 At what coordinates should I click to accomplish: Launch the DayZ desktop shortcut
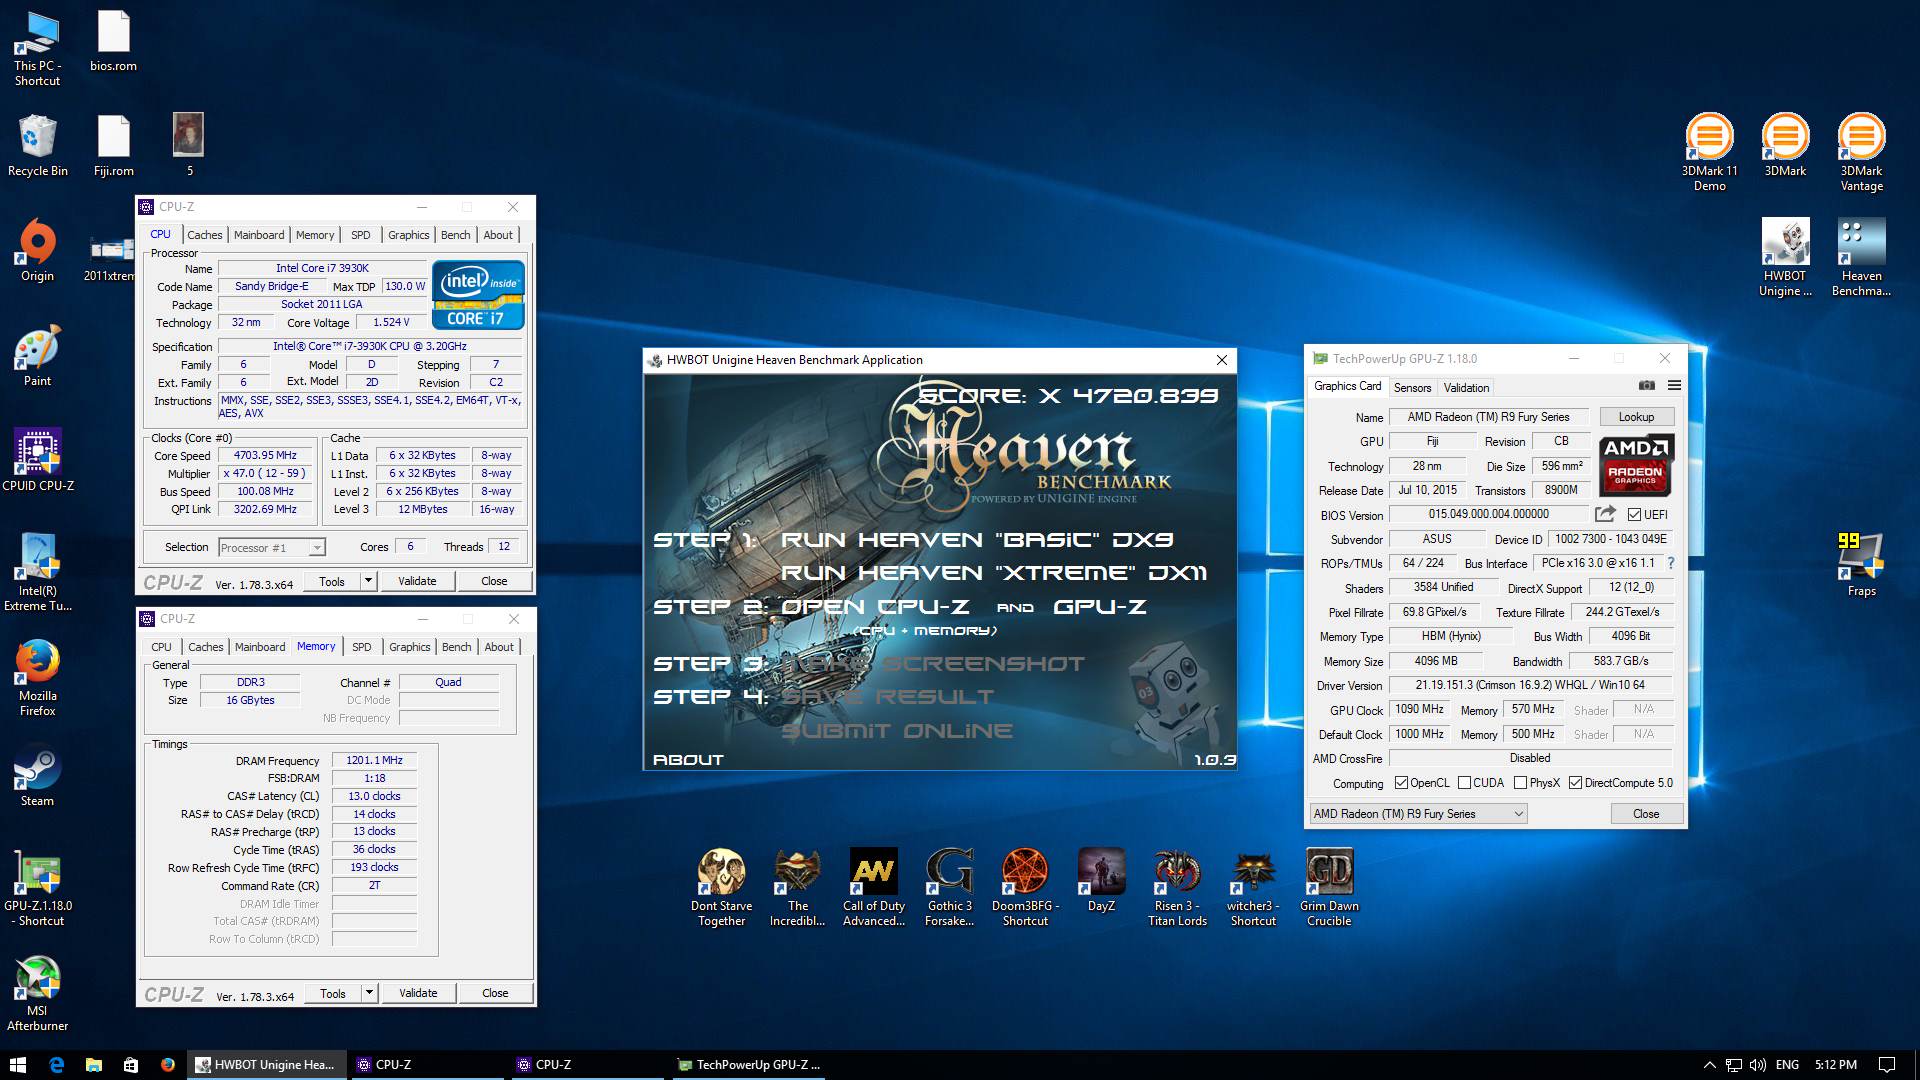[x=1101, y=881]
